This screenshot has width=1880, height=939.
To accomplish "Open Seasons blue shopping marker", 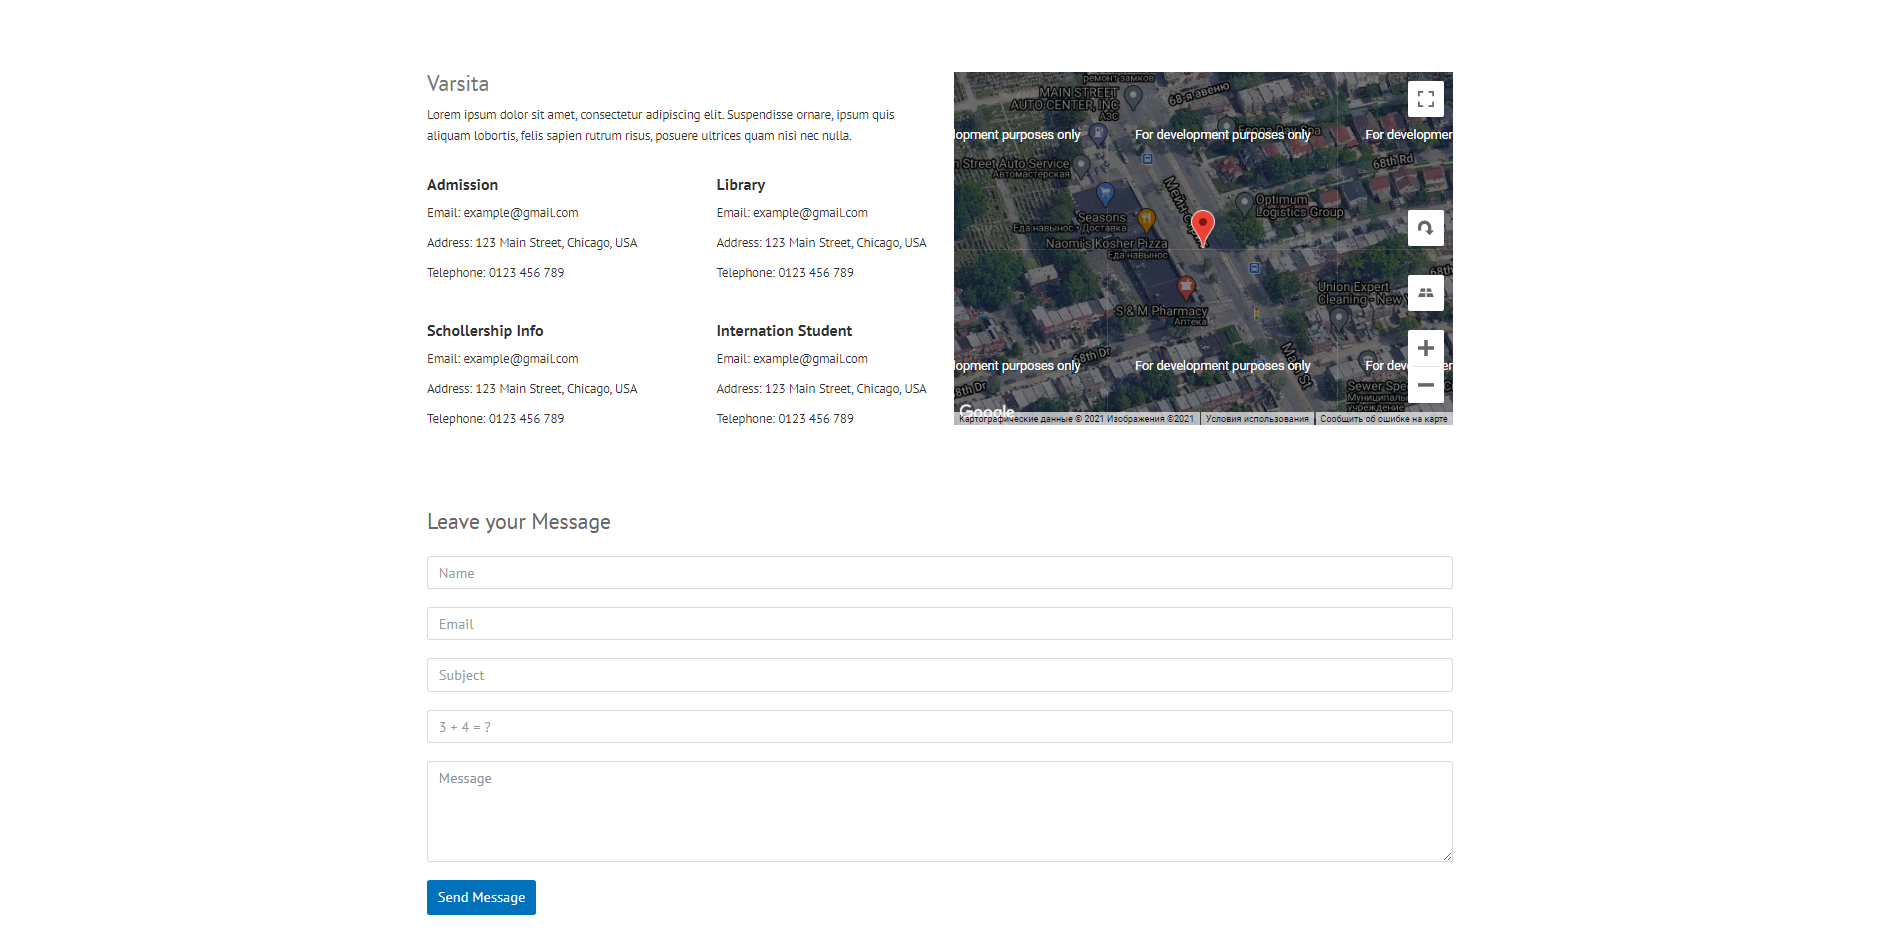I will pyautogui.click(x=1105, y=192).
